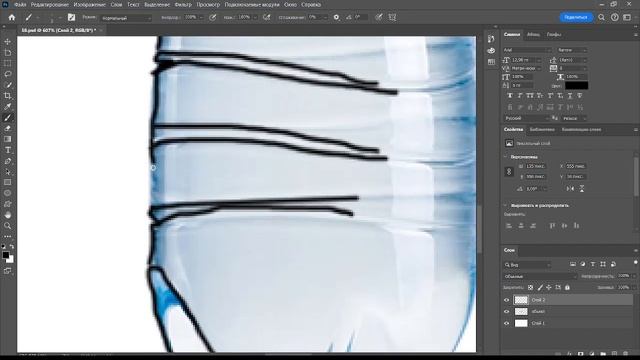Switch foreground and background colors arrow
The width and height of the screenshot is (640, 360).
coord(11,247)
